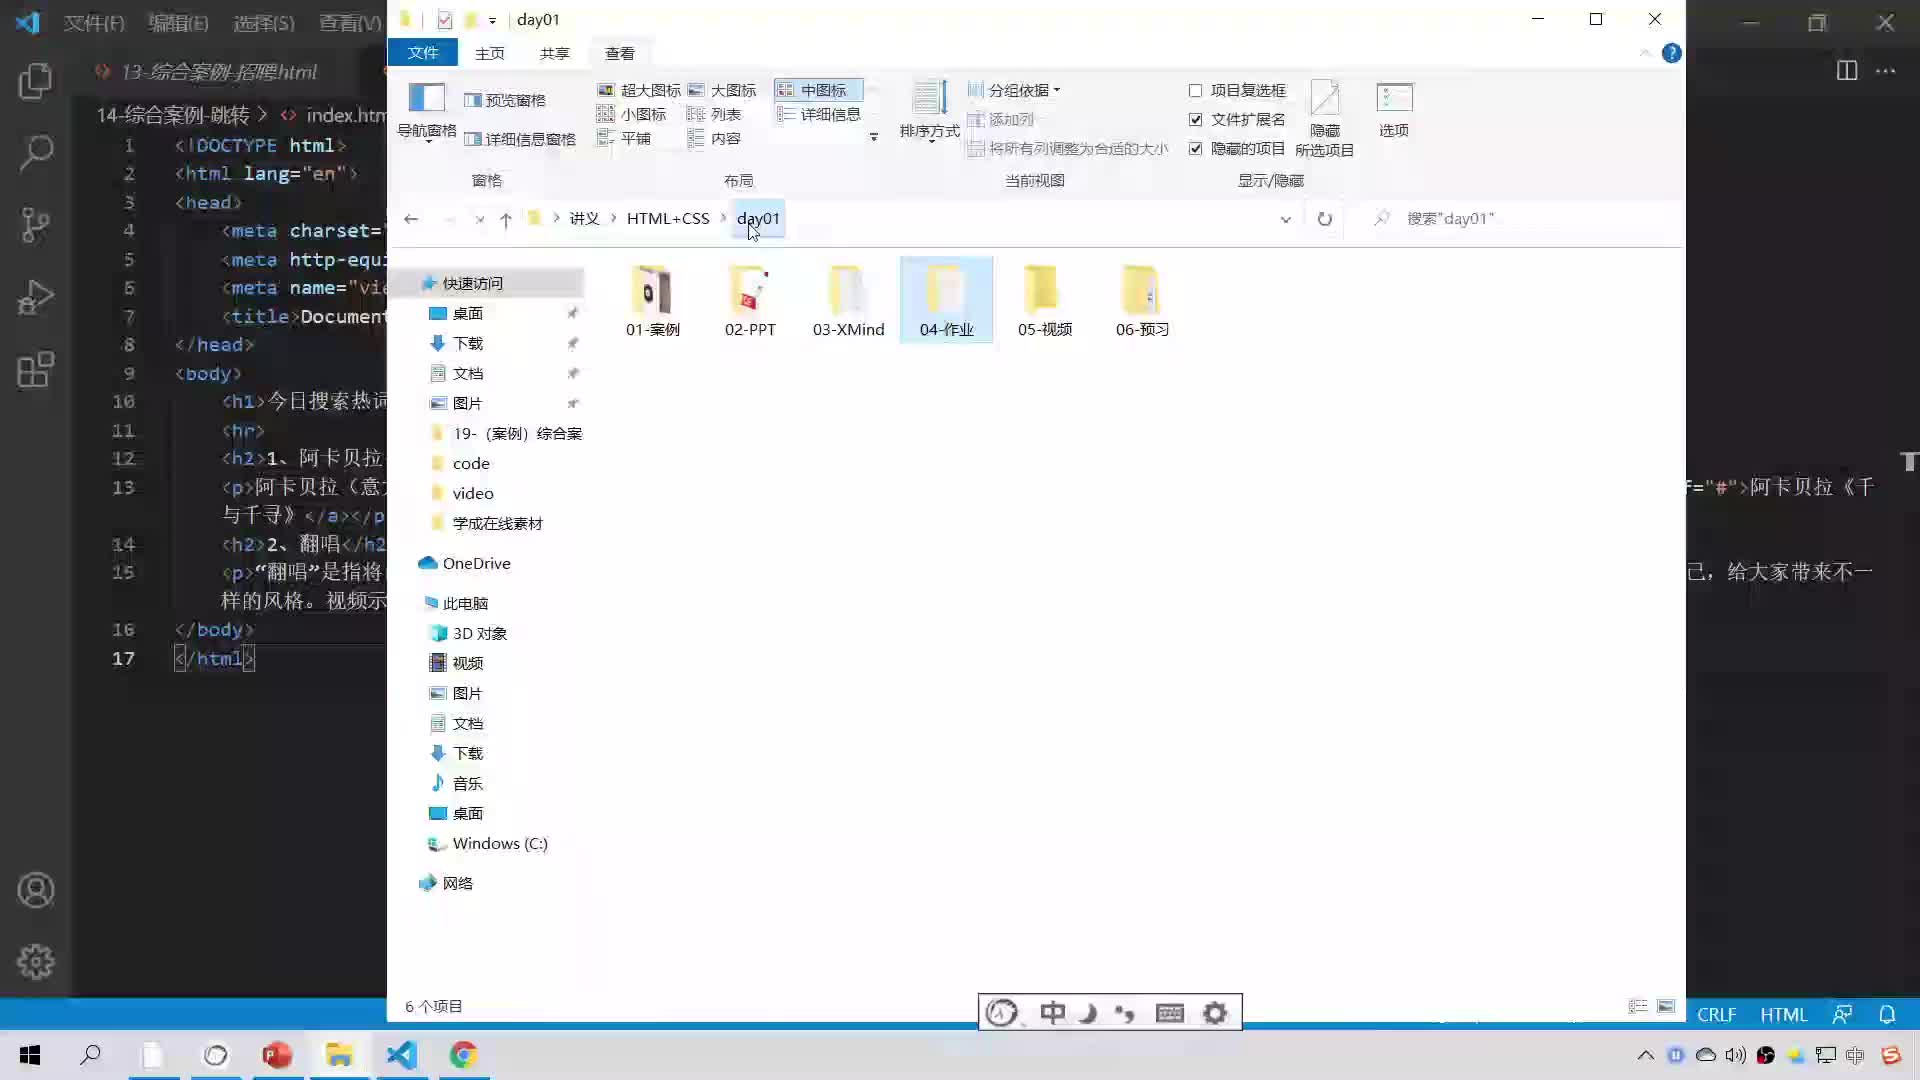Collapse the Explorer ribbon
The width and height of the screenshot is (1920, 1080).
pos(1644,53)
